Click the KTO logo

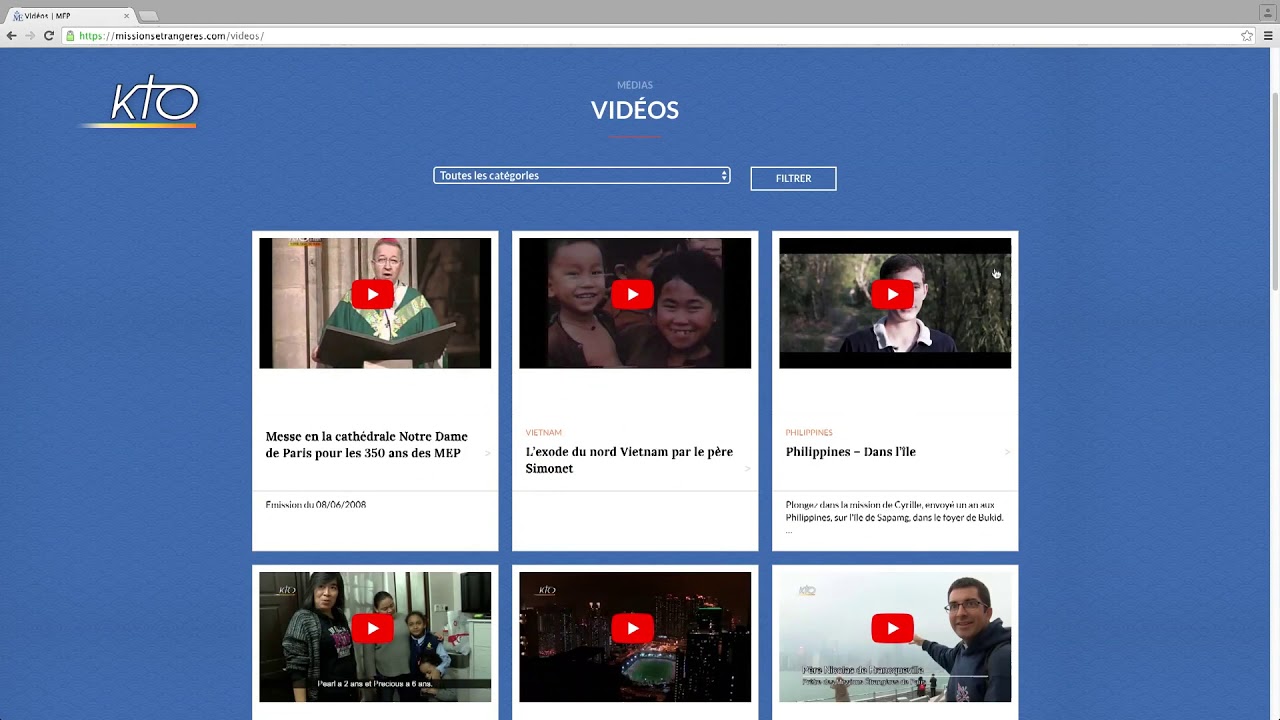(140, 101)
